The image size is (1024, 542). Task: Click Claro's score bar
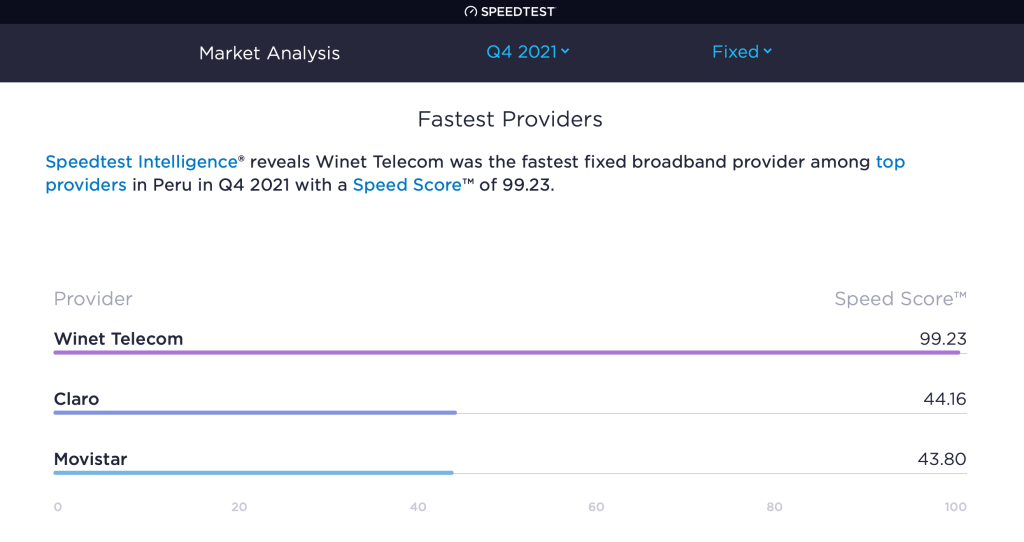(255, 413)
